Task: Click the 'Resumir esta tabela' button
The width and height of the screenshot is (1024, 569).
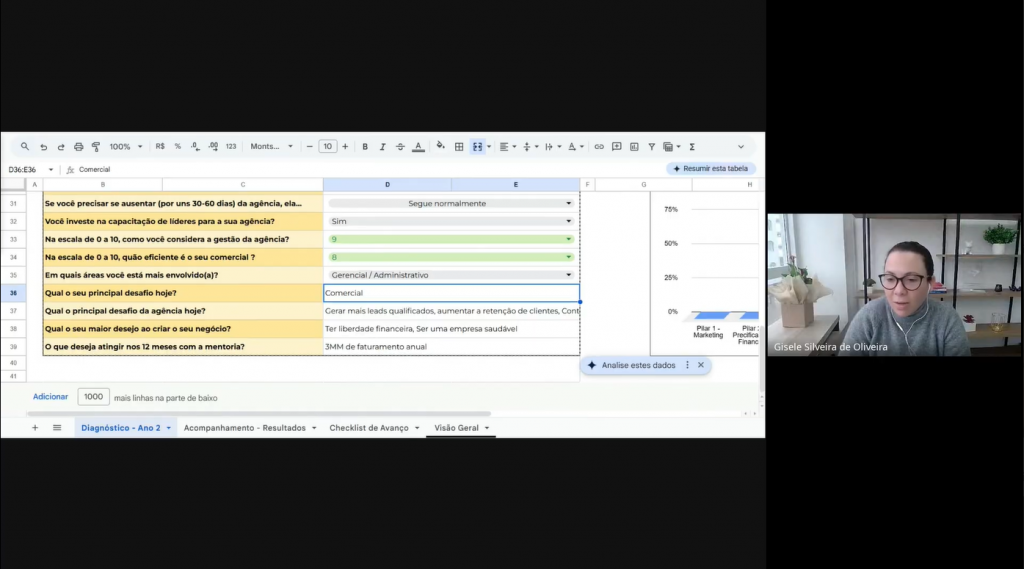Action: (x=711, y=169)
